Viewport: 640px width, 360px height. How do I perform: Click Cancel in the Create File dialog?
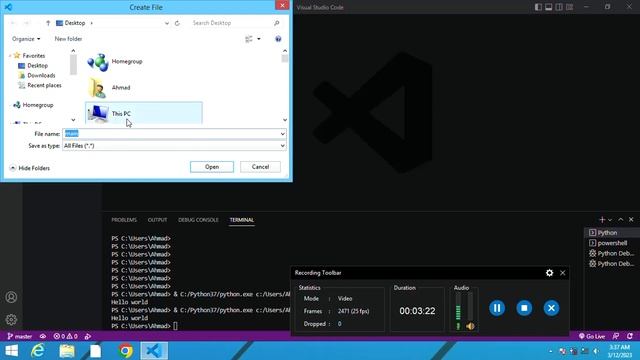coord(260,167)
